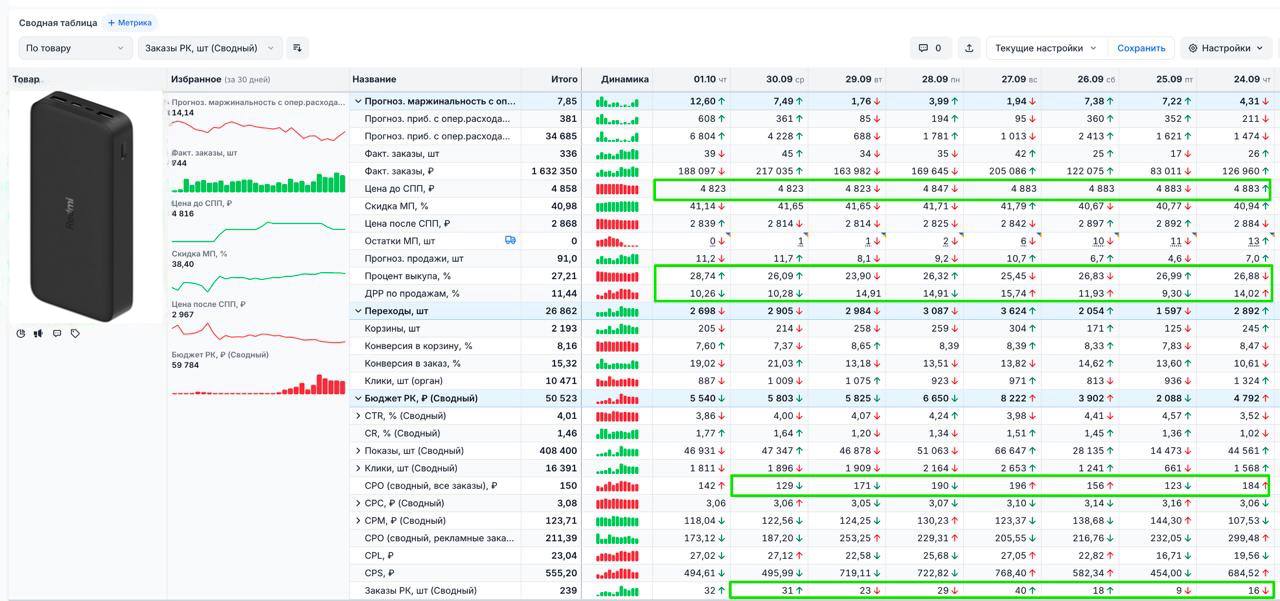The height and width of the screenshot is (601, 1280).
Task: Open the Настройки dropdown menu
Action: coord(1225,48)
